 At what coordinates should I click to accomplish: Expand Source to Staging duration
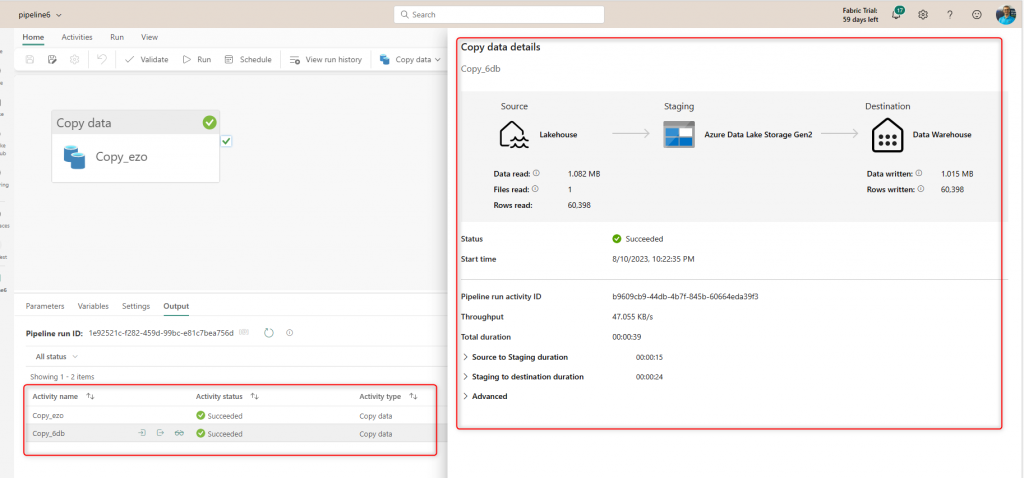(519, 357)
